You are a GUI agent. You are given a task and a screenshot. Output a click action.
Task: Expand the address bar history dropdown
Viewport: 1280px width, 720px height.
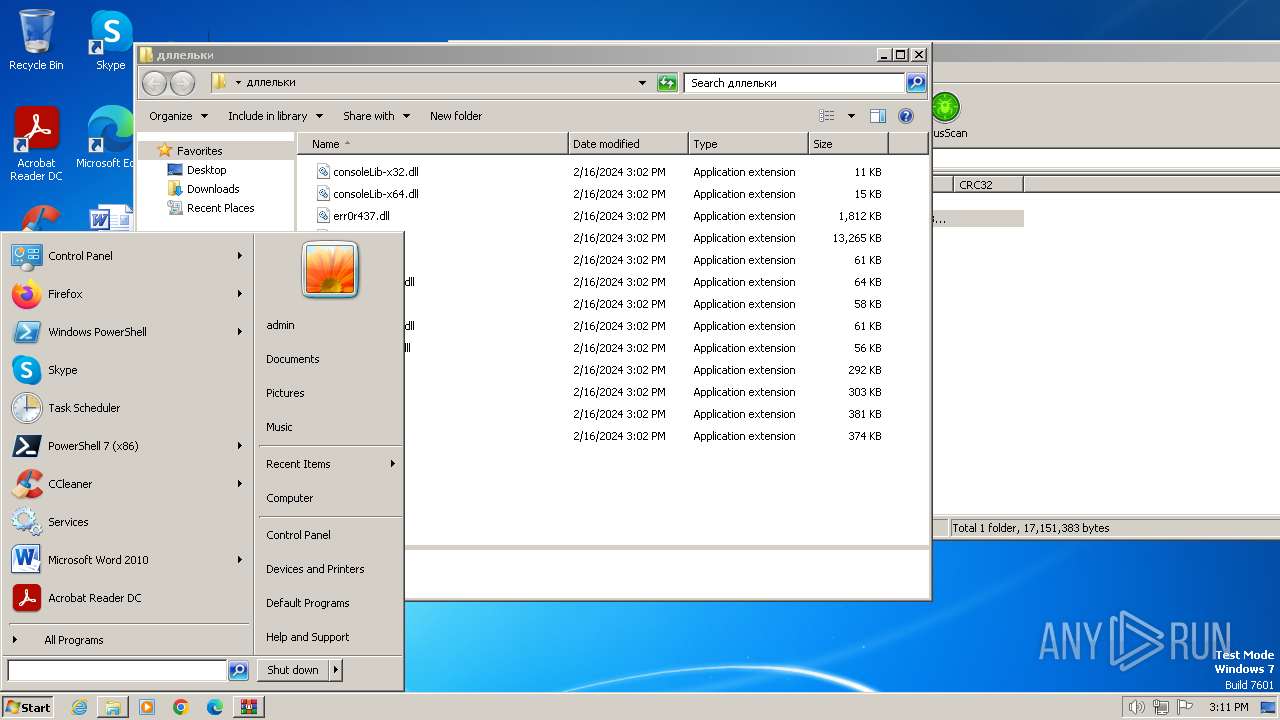point(642,83)
